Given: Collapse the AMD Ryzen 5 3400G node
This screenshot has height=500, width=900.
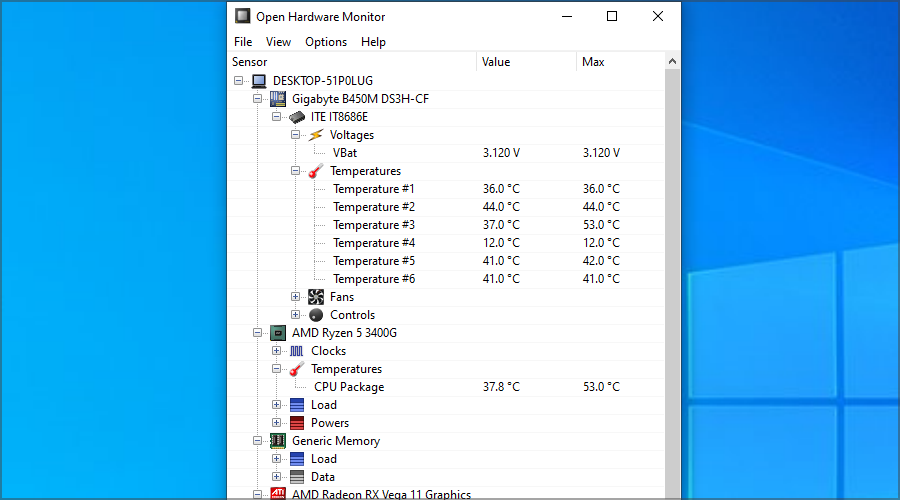Looking at the screenshot, I should [x=258, y=333].
